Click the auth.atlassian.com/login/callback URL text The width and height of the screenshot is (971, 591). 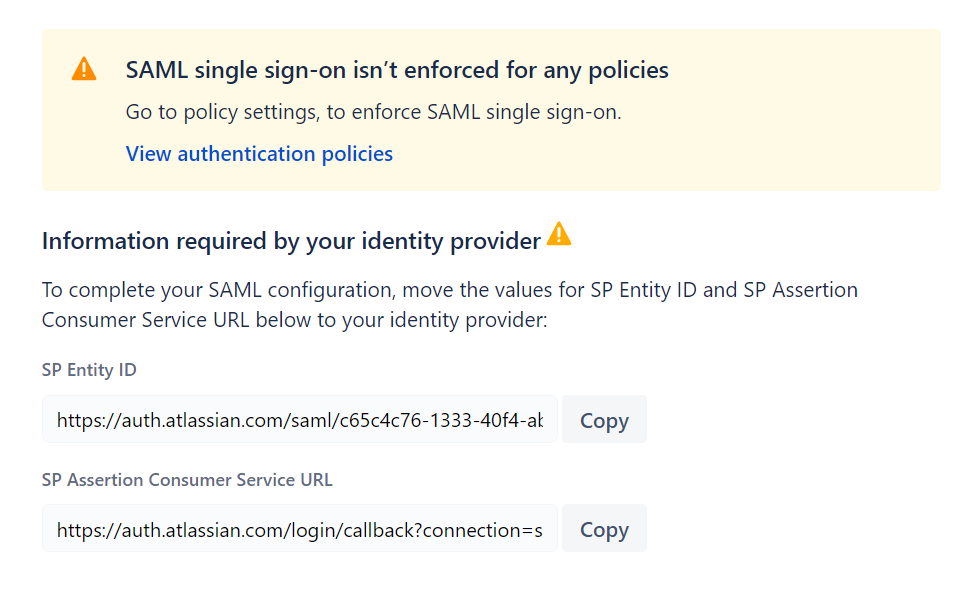point(300,530)
